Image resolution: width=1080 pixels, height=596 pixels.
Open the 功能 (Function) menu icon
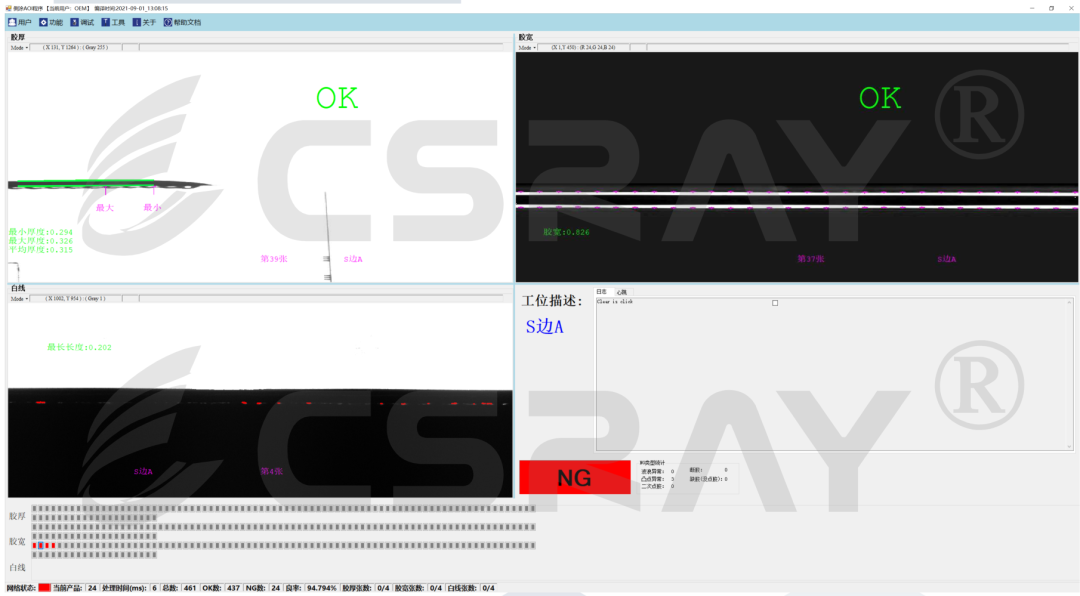click(43, 22)
